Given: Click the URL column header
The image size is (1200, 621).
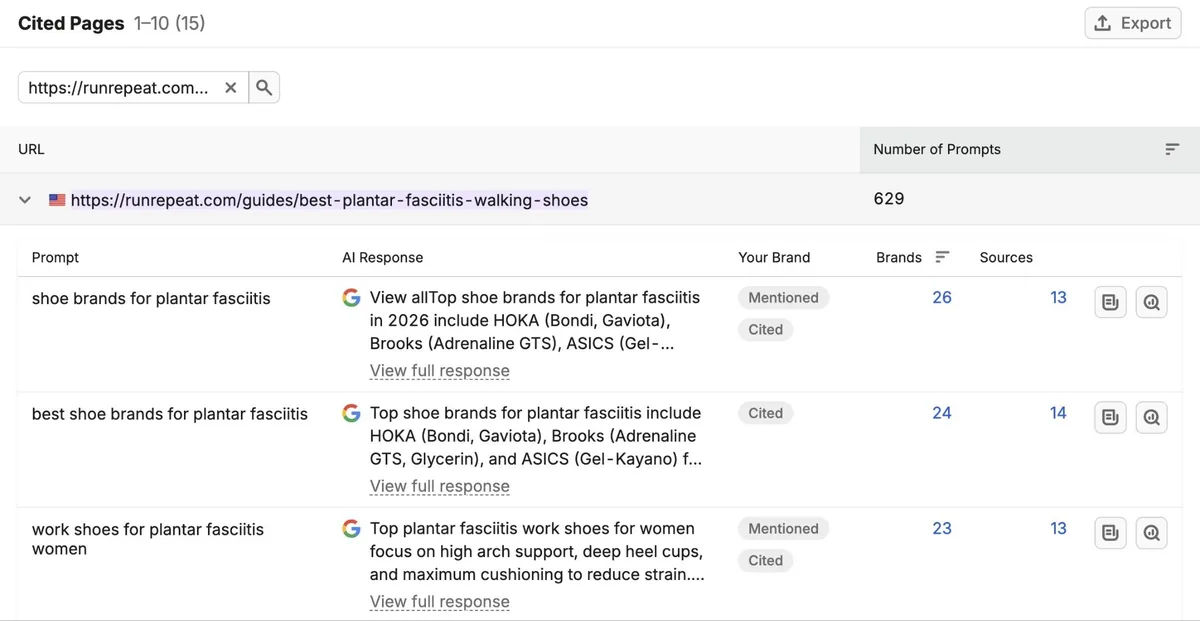Looking at the screenshot, I should [31, 149].
